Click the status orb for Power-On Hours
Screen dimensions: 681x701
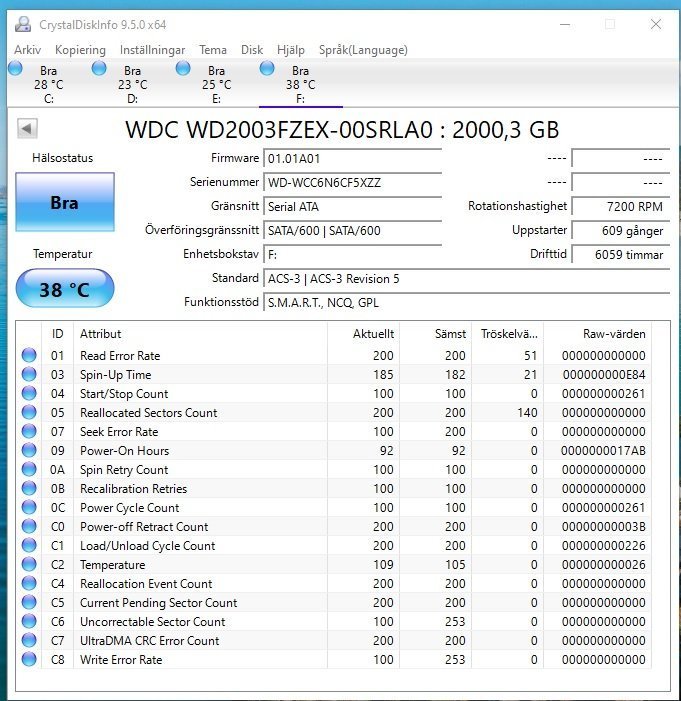coord(29,451)
